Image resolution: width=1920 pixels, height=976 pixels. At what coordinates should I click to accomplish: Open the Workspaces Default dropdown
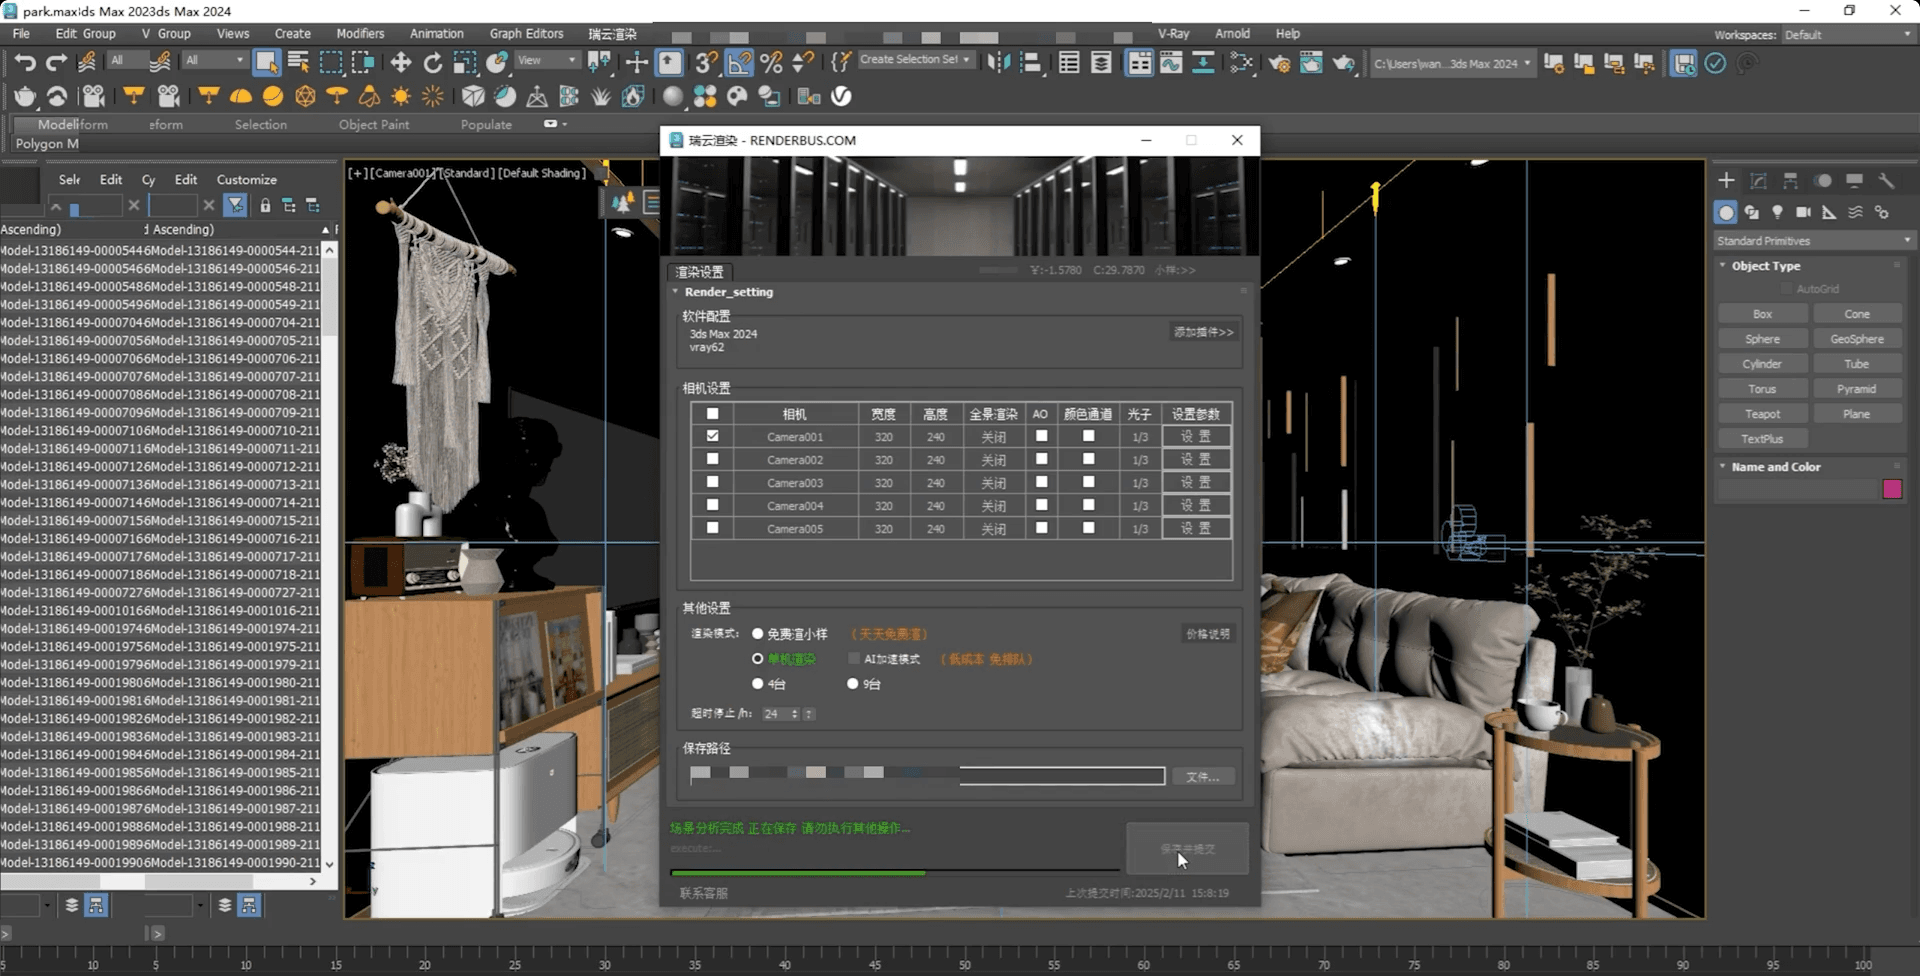(1847, 35)
